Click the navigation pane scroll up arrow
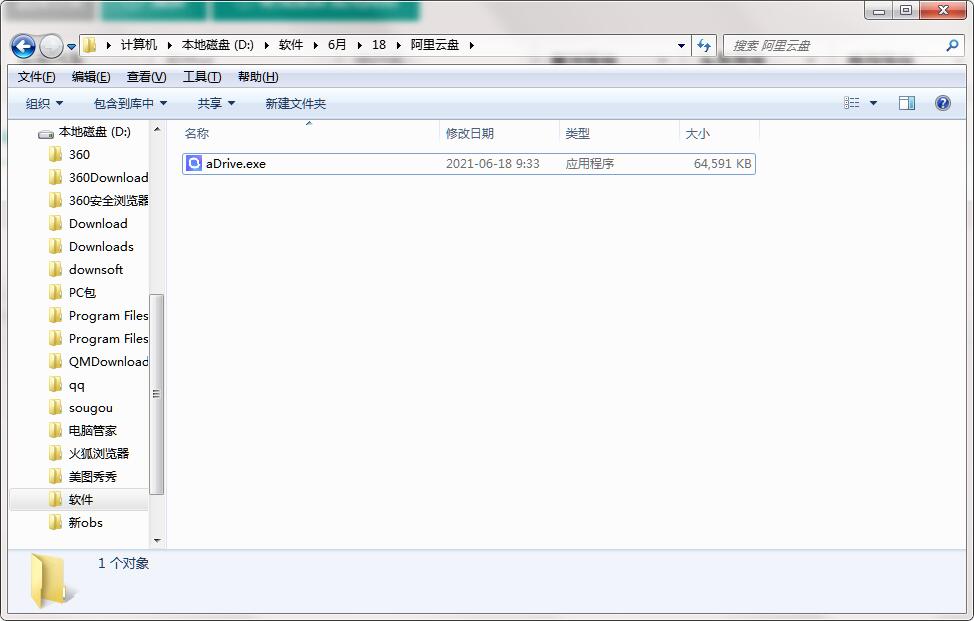Viewport: 974px width, 621px height. pyautogui.click(x=157, y=129)
